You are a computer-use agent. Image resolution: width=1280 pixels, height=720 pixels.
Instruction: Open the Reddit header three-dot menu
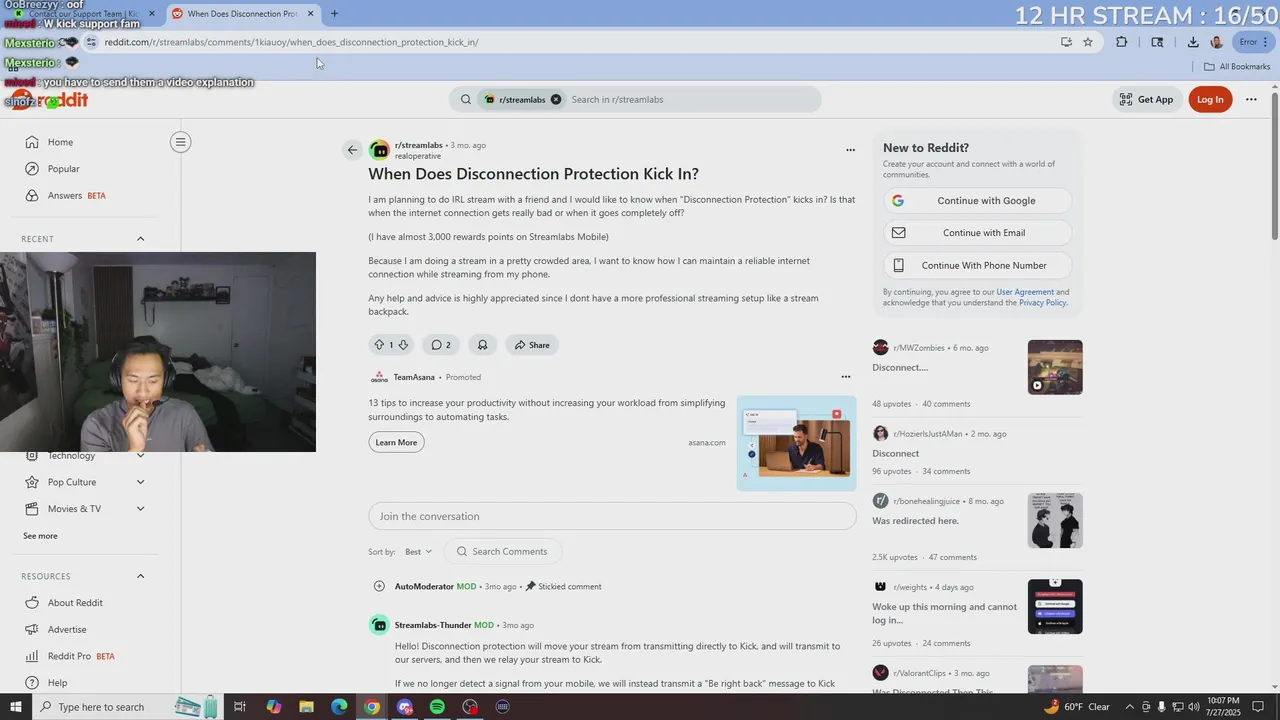1251,99
